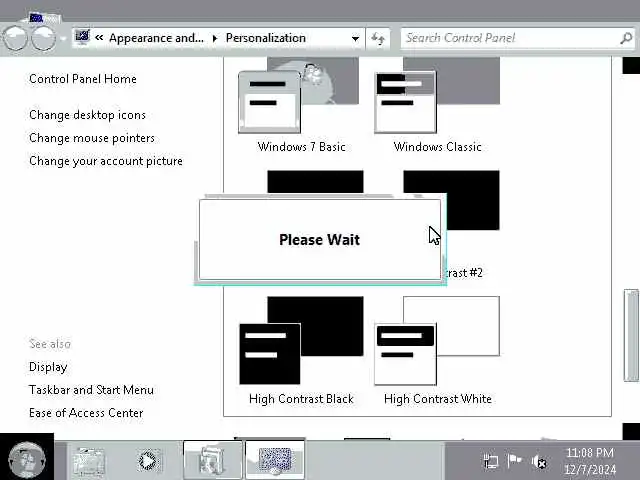Open Change mouse pointers link
The image size is (640, 480).
(x=92, y=138)
